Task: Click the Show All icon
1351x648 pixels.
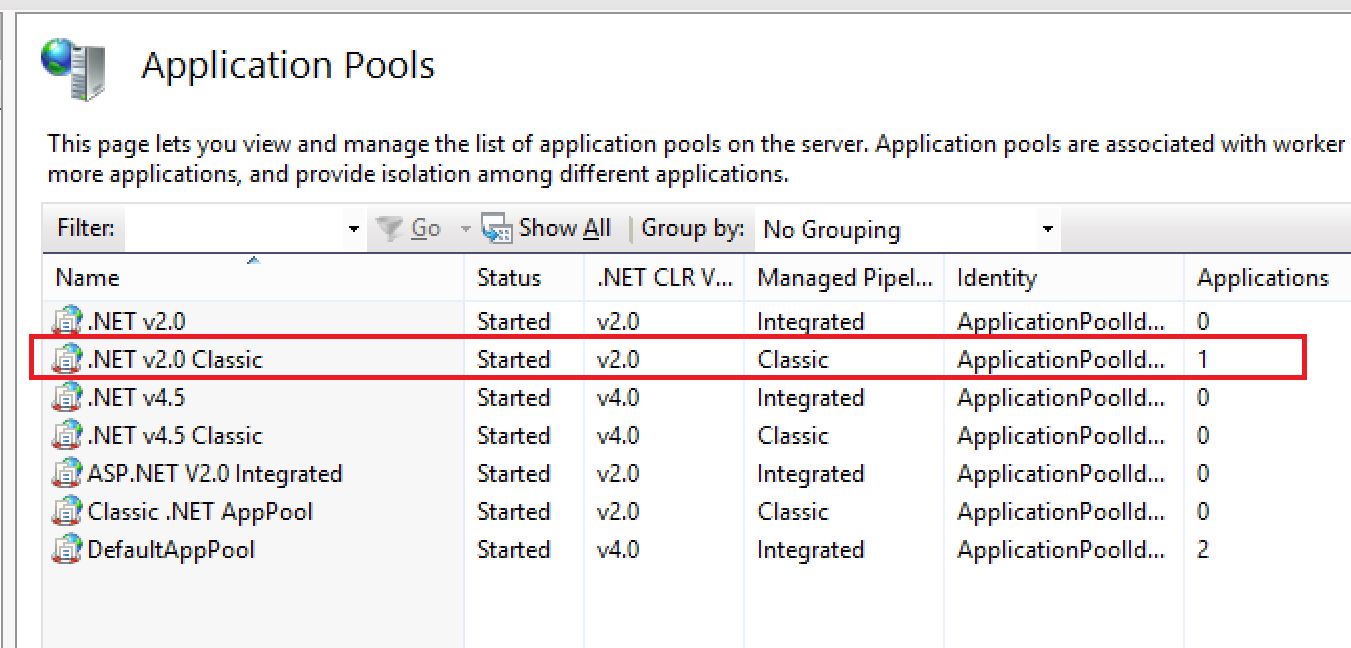Action: [x=497, y=229]
